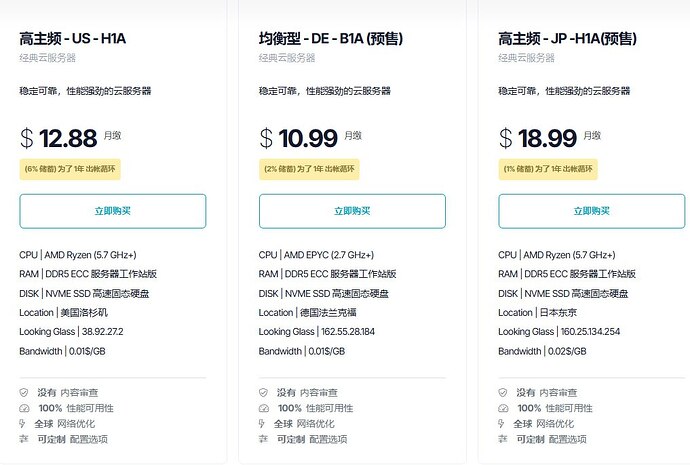Image resolution: width=690 pixels, height=465 pixels.
Task: Click 立即购买 button for the $18.99 plan
Action: (x=591, y=211)
